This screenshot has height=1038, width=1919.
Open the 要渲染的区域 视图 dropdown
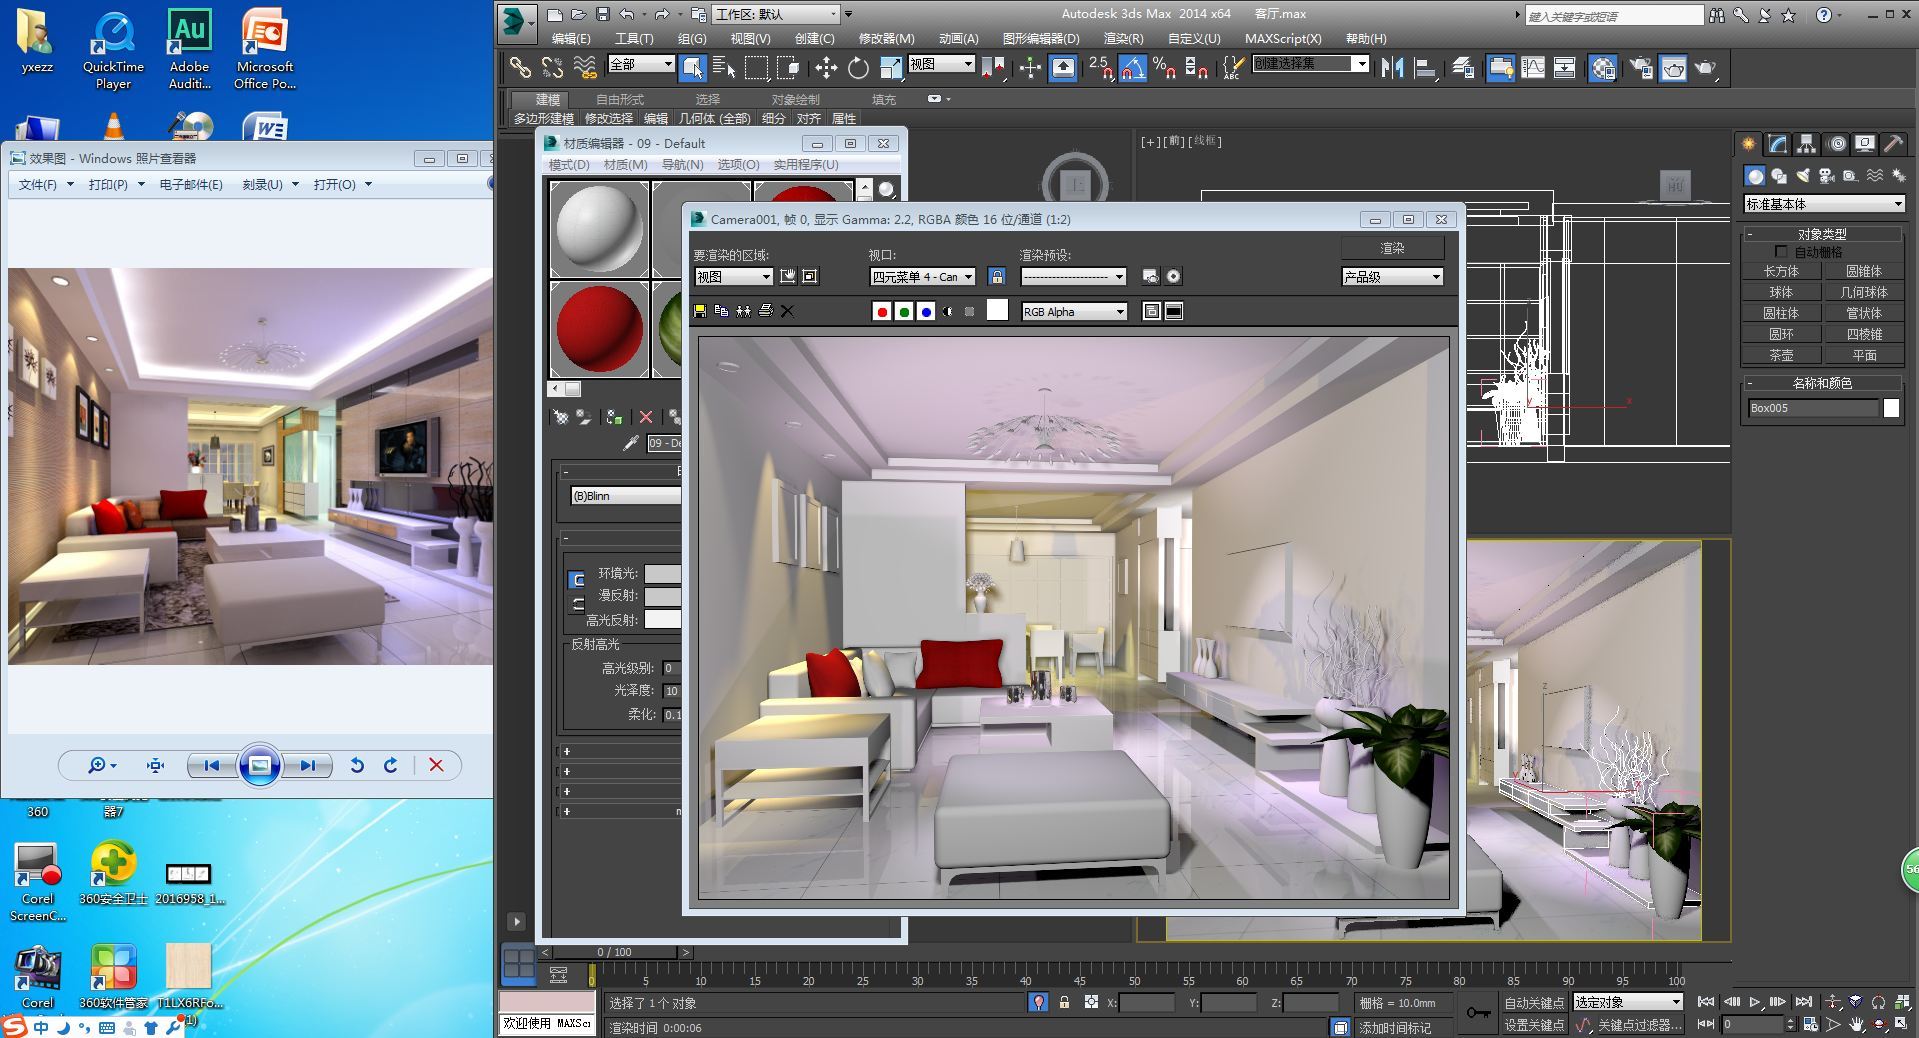pos(733,277)
